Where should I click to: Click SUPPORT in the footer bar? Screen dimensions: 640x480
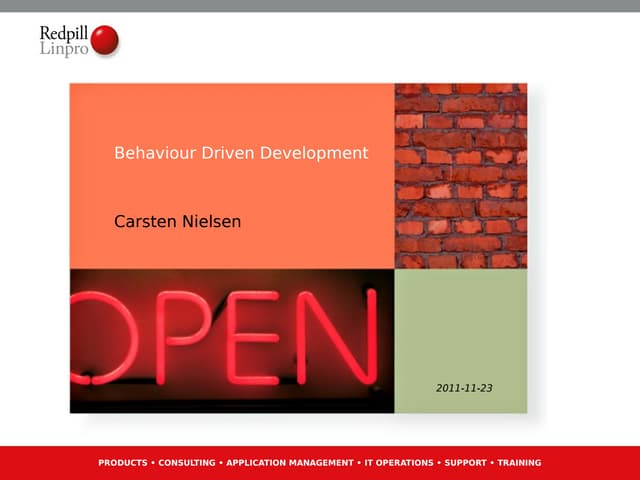[x=465, y=463]
